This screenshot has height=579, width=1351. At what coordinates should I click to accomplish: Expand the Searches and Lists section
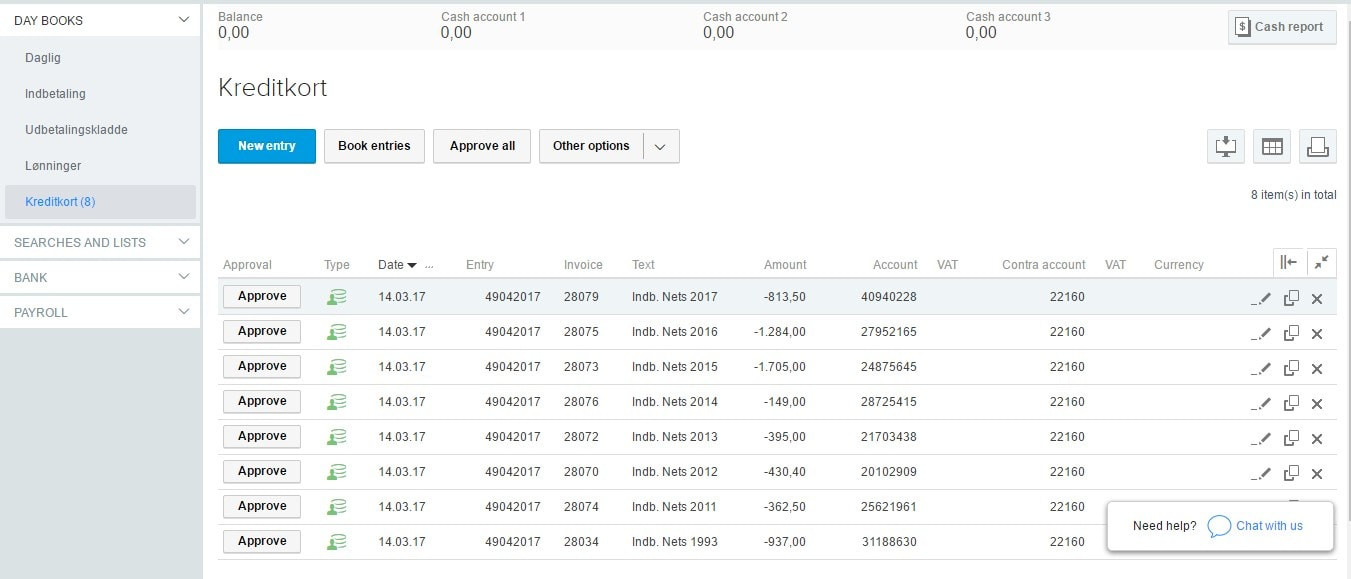182,242
